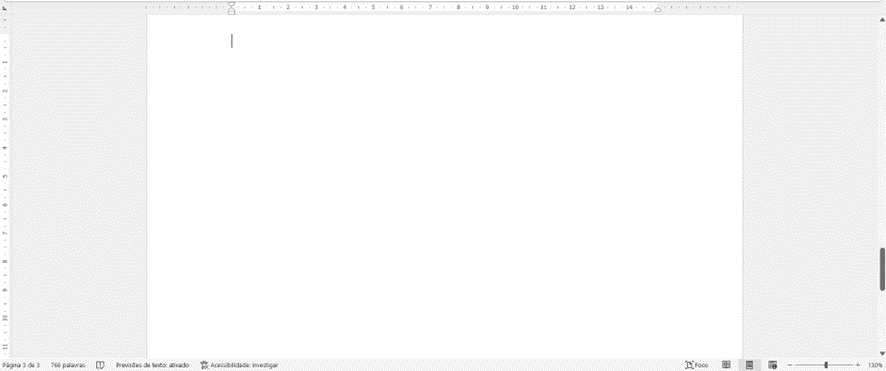
Task: Click in the blank document page
Action: click(445, 186)
